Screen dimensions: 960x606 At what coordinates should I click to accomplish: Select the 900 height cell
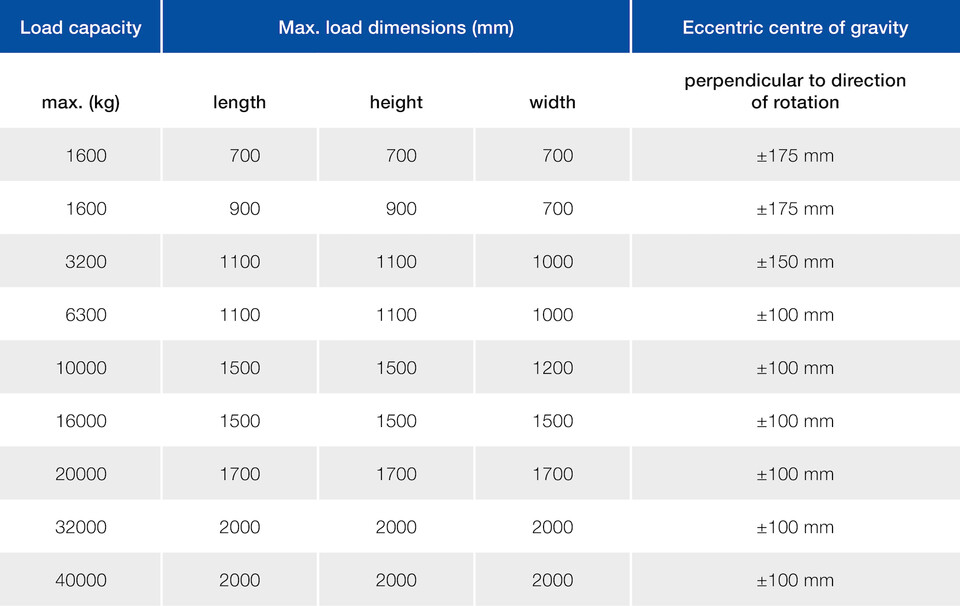point(396,209)
